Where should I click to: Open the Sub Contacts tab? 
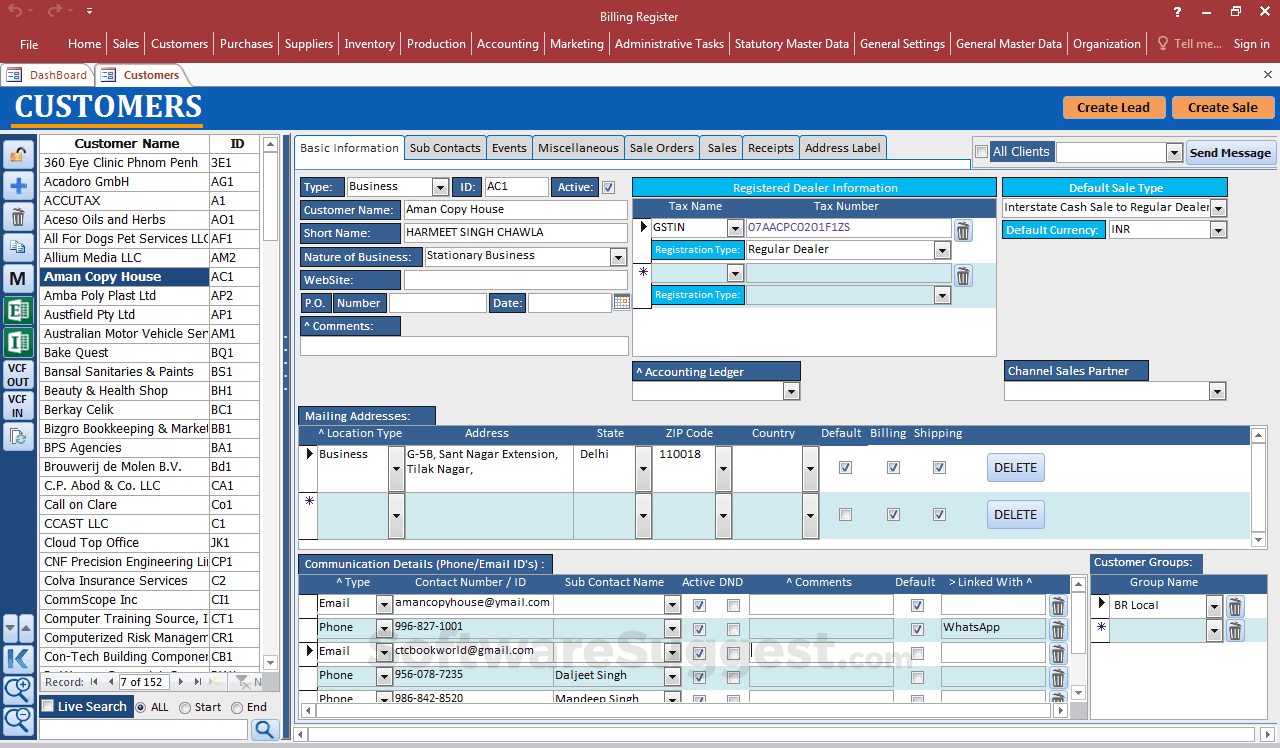click(445, 148)
